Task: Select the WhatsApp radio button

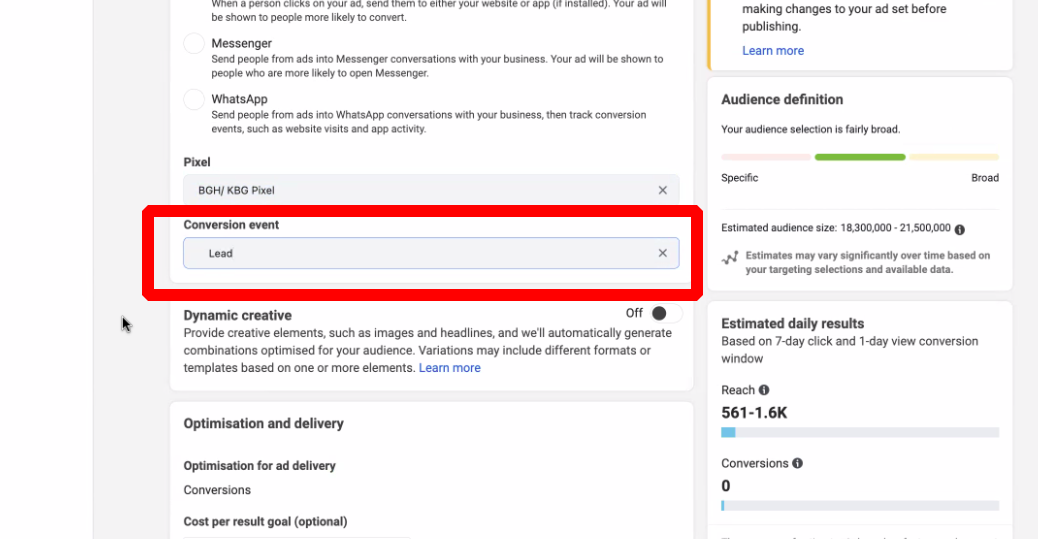Action: coord(194,100)
